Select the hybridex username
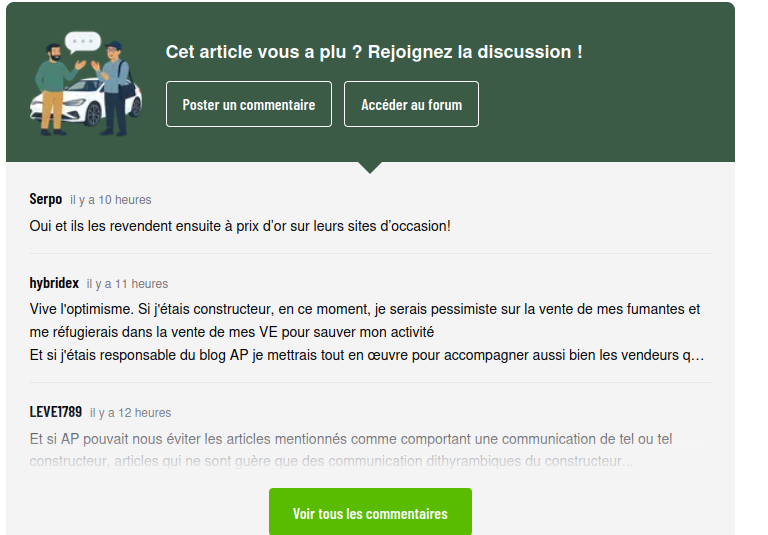The width and height of the screenshot is (768, 535). [54, 283]
